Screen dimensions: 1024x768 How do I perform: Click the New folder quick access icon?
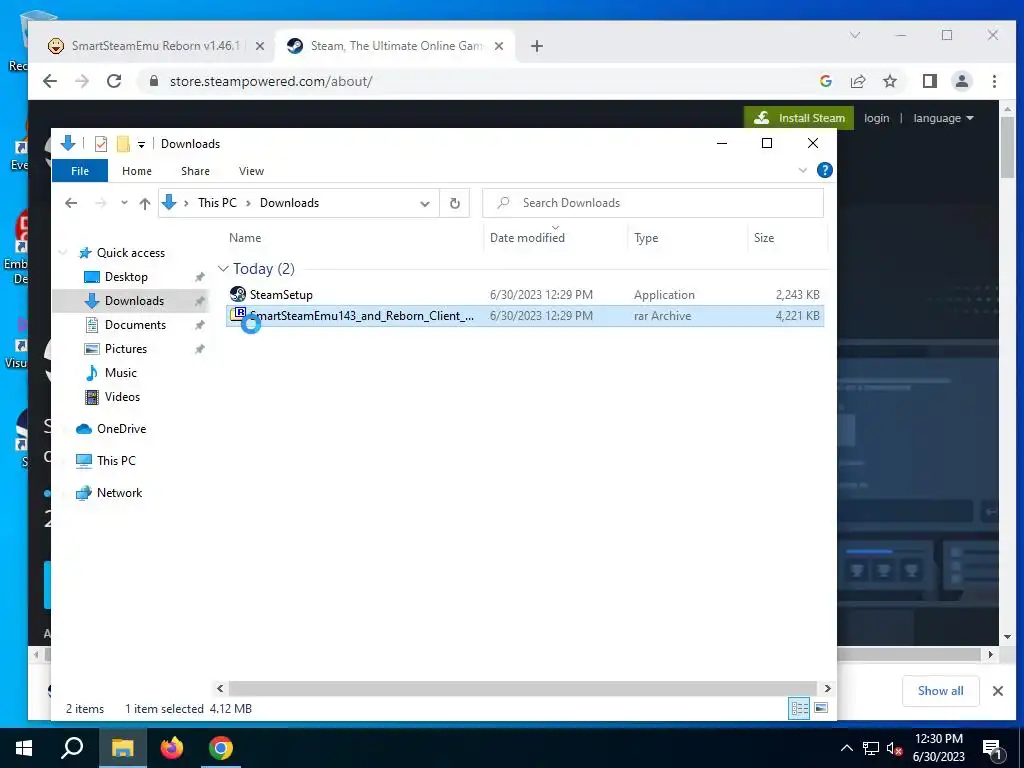click(x=123, y=144)
